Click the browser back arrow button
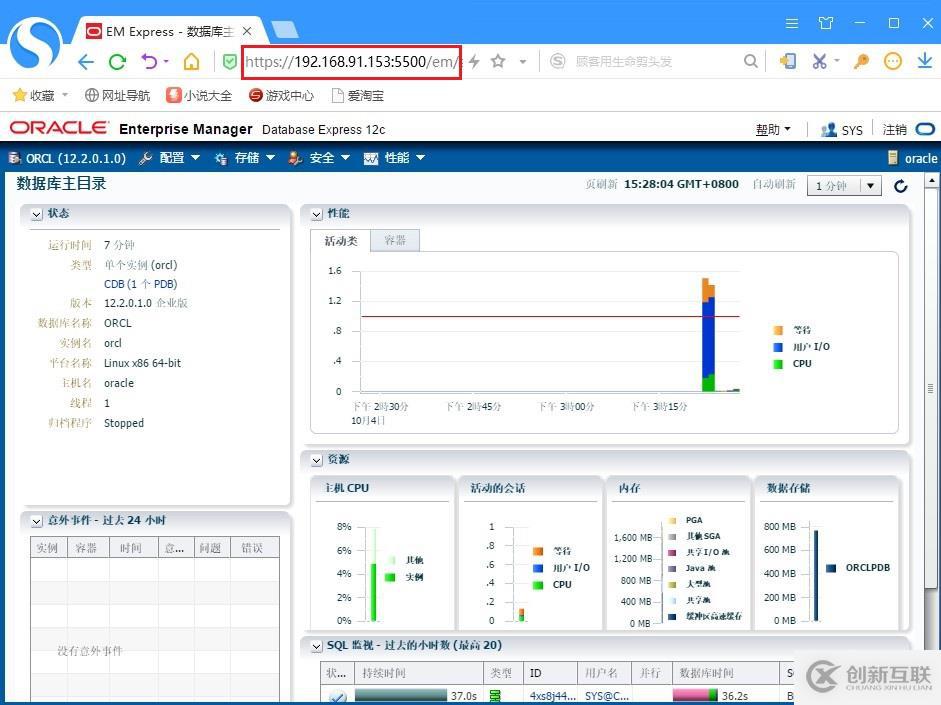Screen dimensions: 941x705 [x=86, y=62]
